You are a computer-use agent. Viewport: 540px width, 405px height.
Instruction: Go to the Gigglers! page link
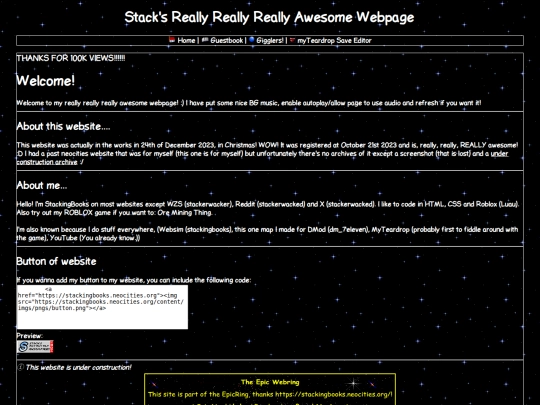270,41
